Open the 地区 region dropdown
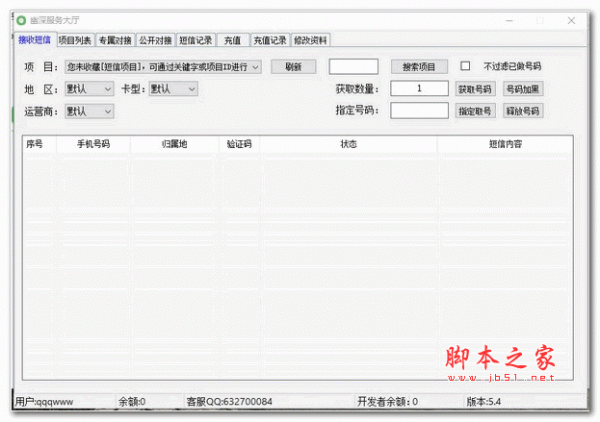Viewport: 600px width, 422px height. 89,89
